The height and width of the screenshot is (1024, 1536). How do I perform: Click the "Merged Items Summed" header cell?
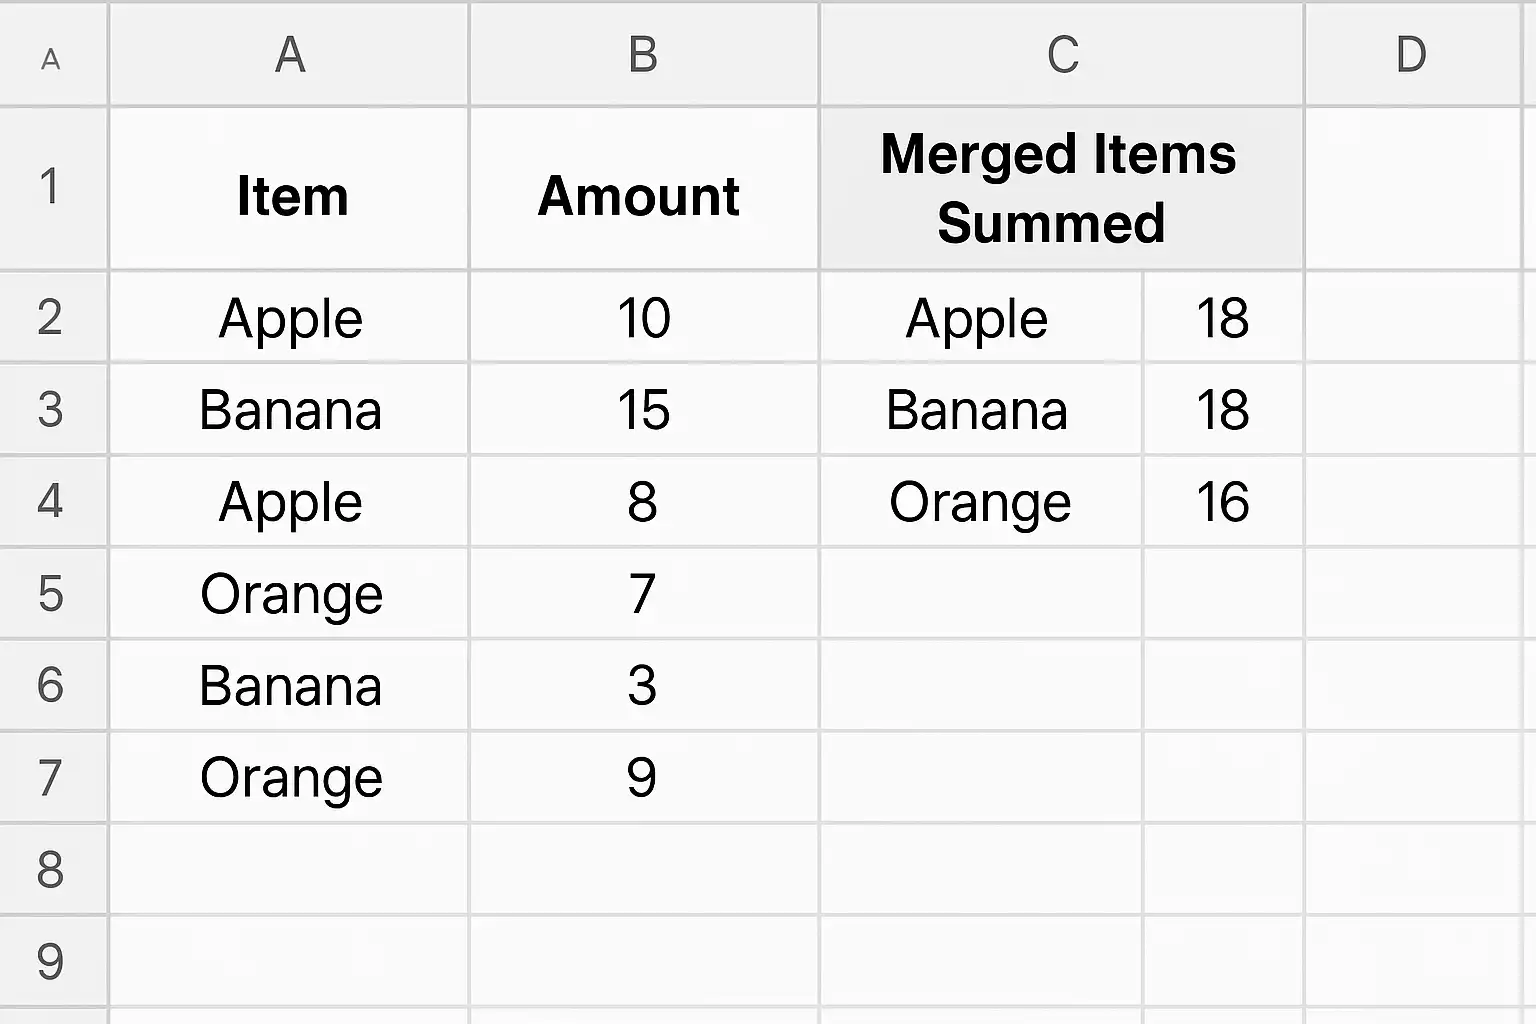[1058, 188]
